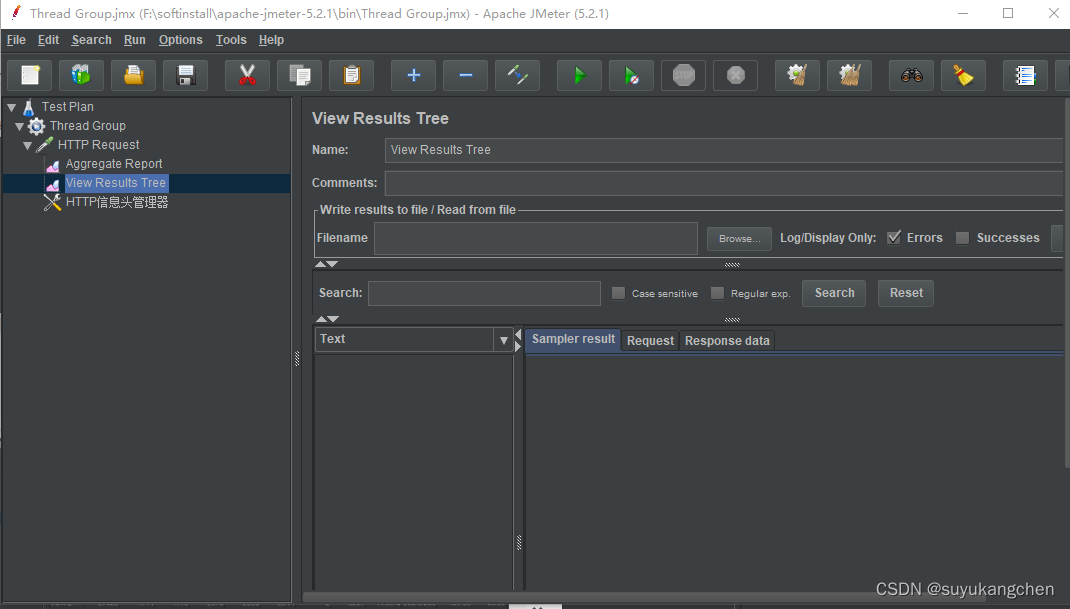Create a new test plan via New icon
1070x609 pixels.
[30, 75]
